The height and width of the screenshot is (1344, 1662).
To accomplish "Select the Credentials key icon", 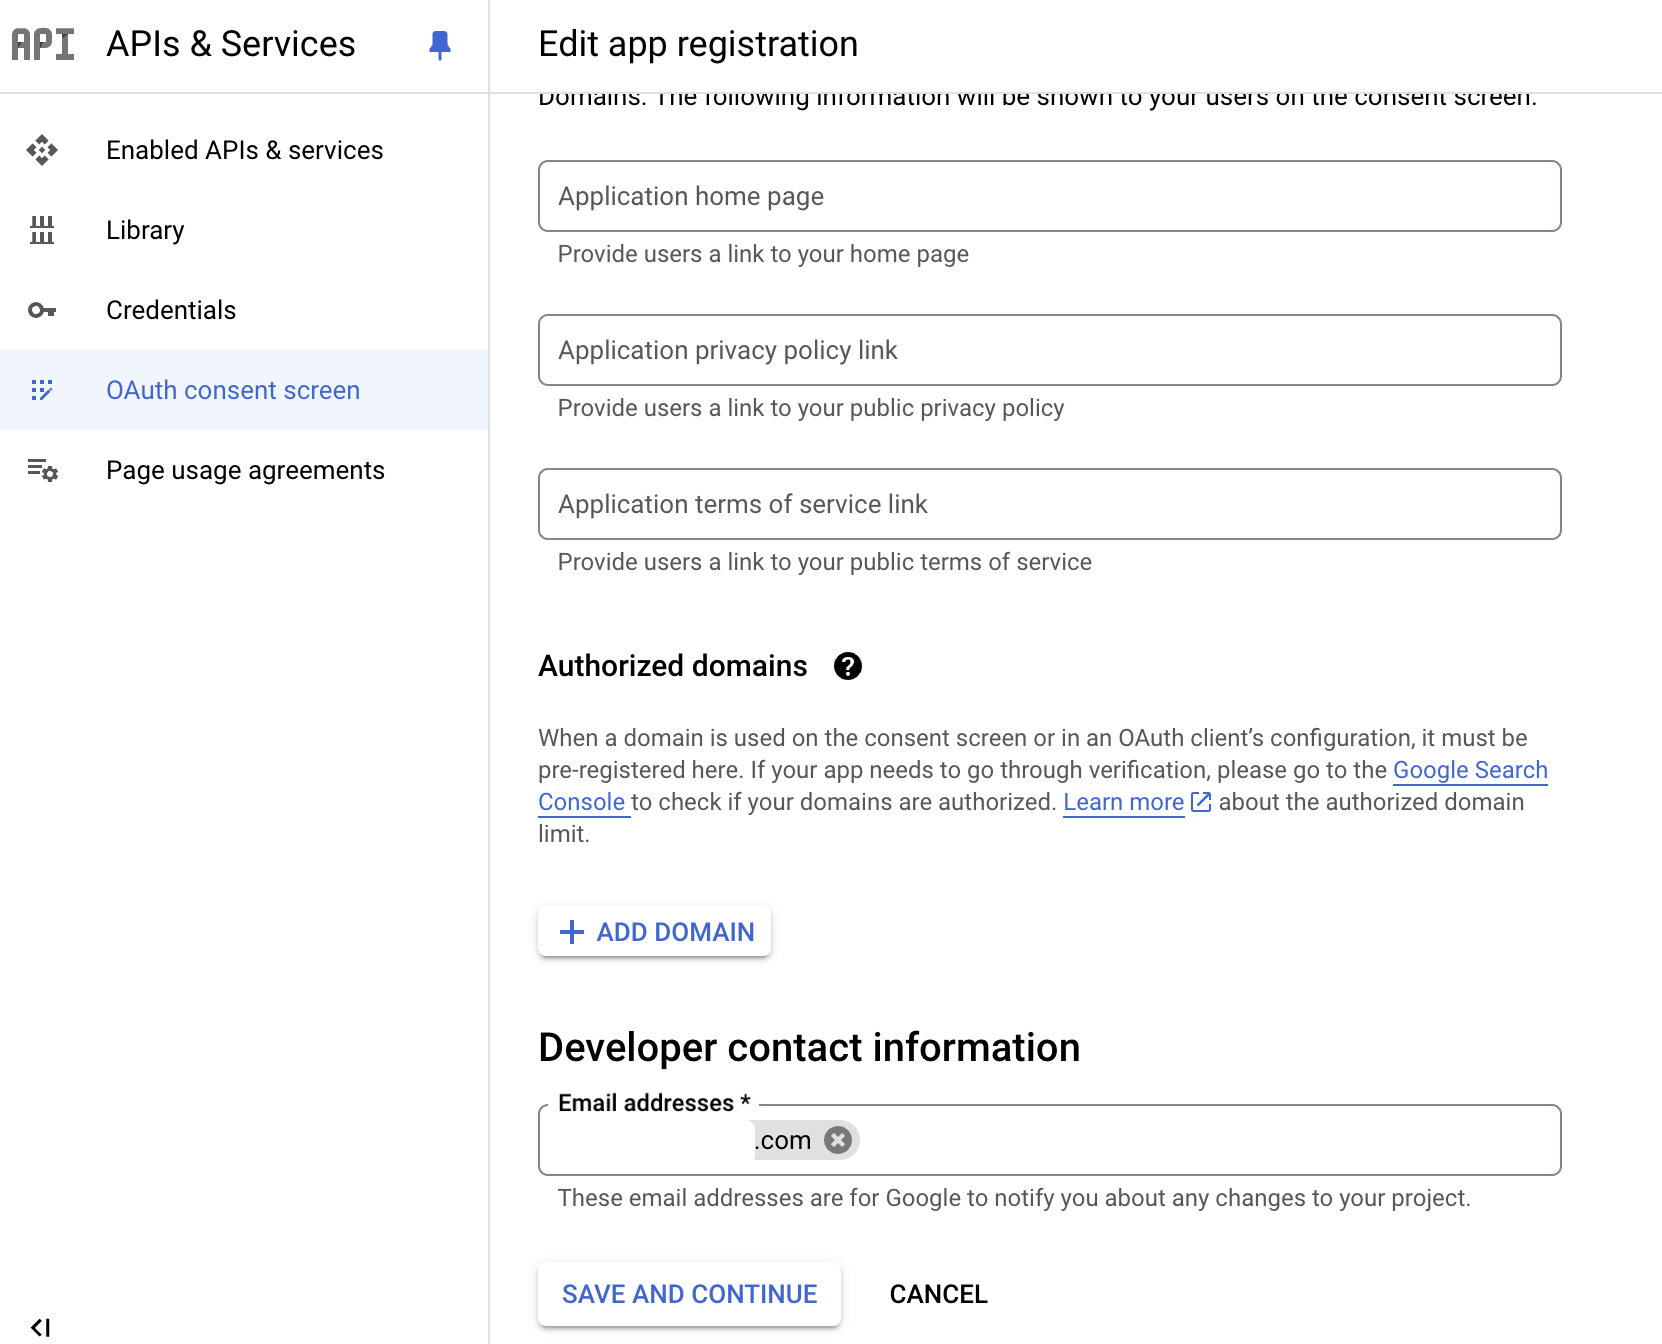I will click(x=44, y=310).
